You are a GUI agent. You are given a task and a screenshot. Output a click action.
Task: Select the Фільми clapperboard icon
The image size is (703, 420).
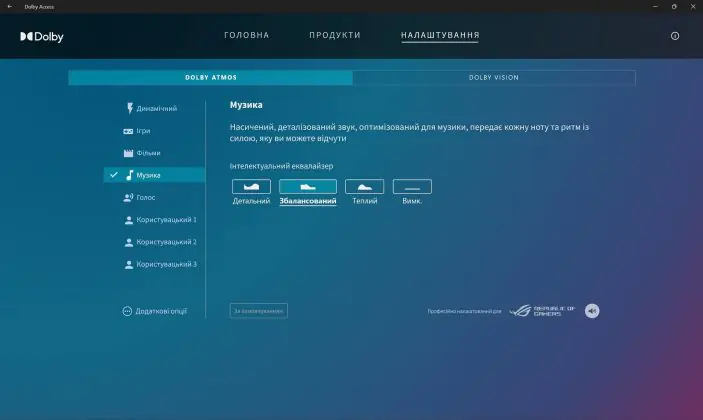(128, 153)
